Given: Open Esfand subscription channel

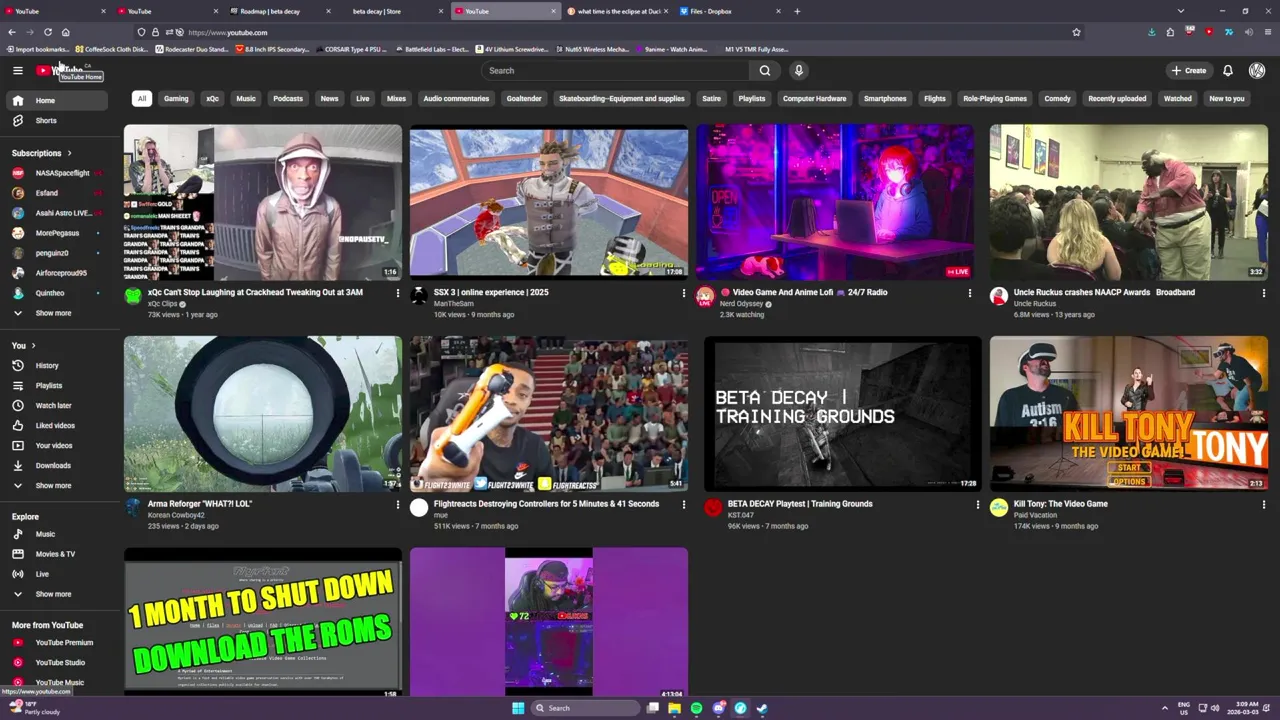Looking at the screenshot, I should point(55,193).
